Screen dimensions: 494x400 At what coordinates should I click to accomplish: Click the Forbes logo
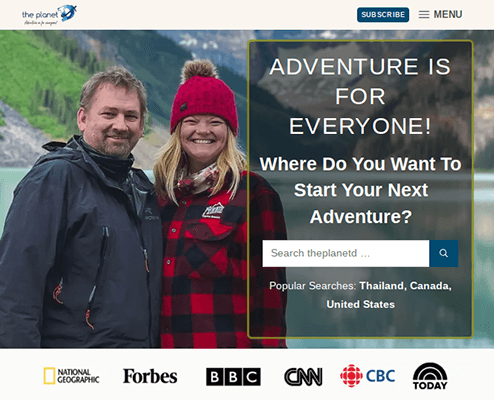coord(150,376)
